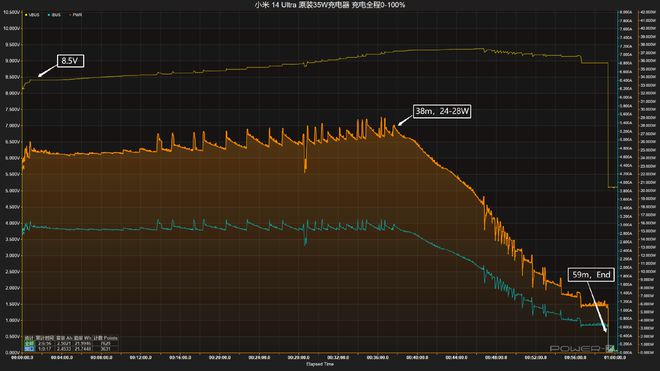The width and height of the screenshot is (660, 371).
Task: Click the 8.5V annotation label
Action: [70, 61]
